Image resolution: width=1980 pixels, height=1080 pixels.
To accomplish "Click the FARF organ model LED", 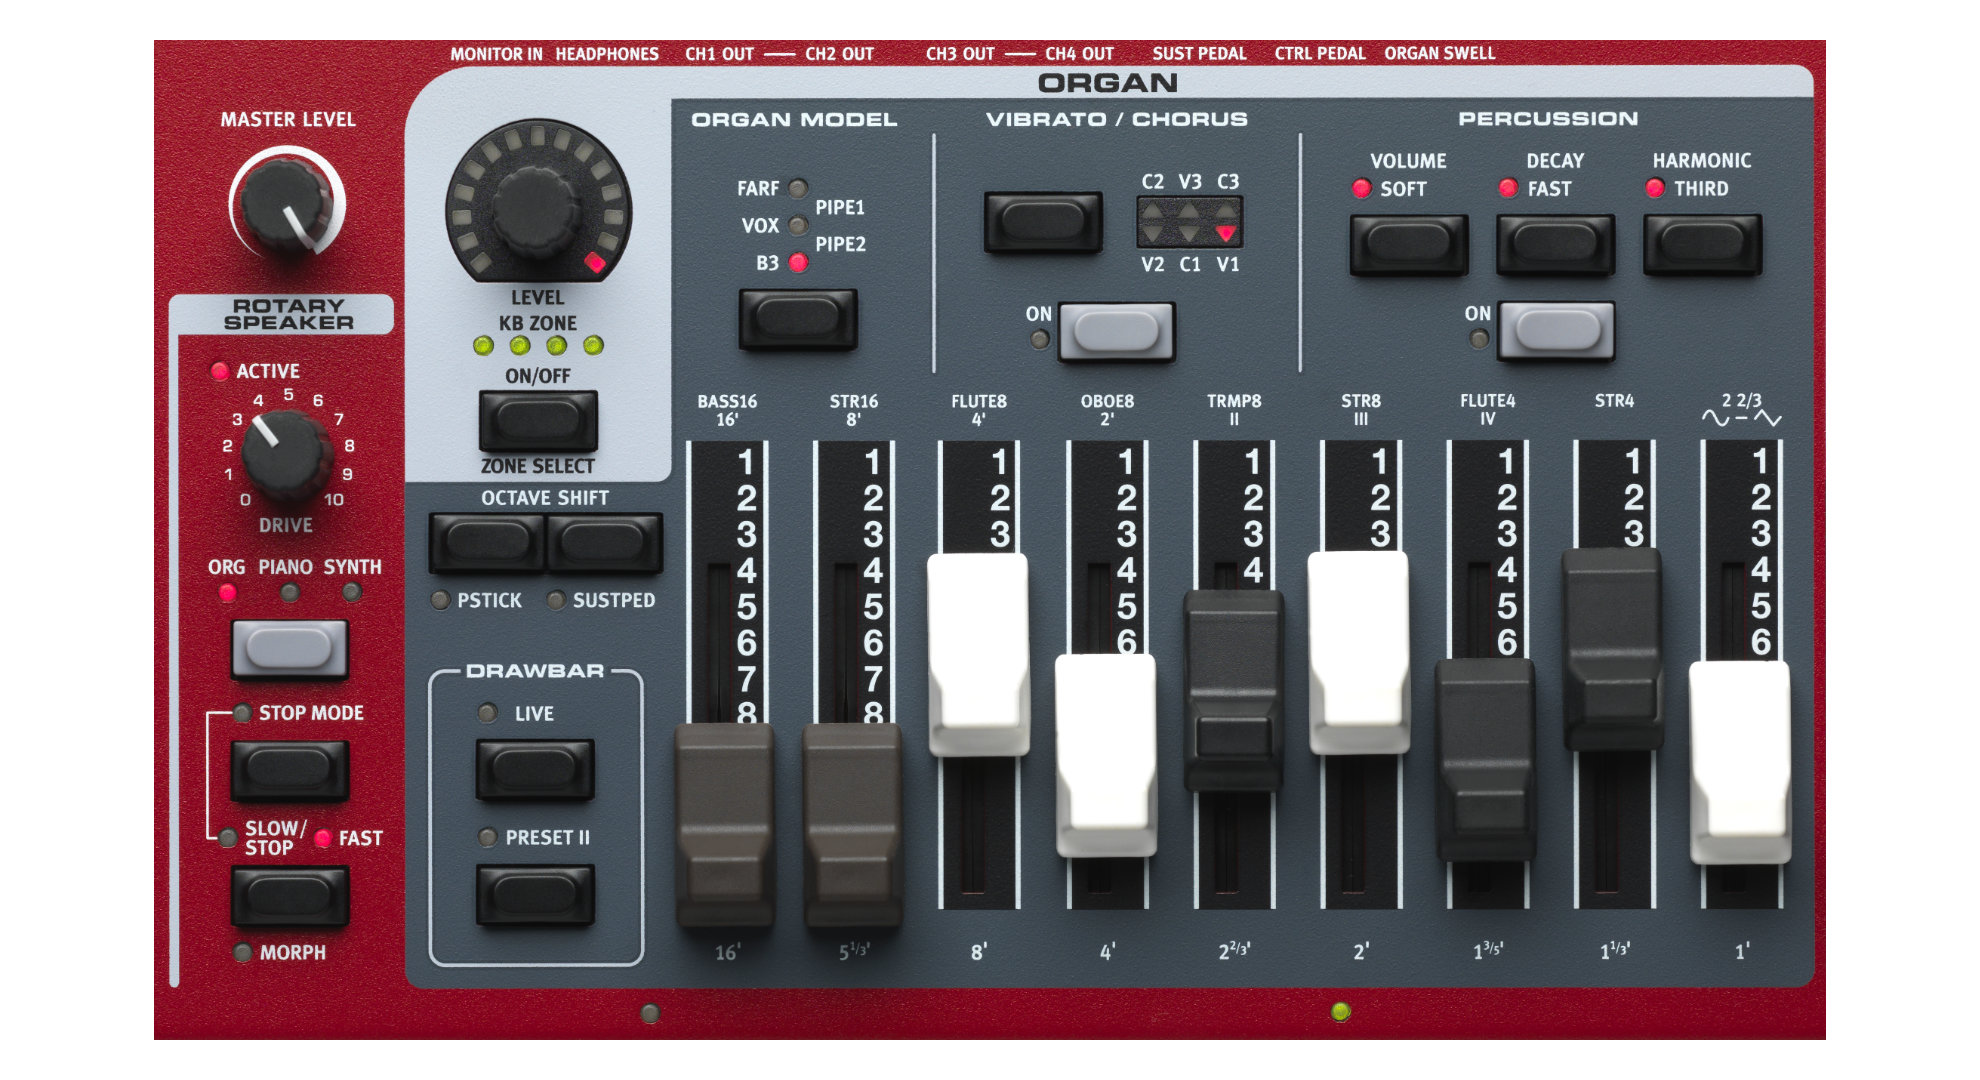I will [x=798, y=188].
